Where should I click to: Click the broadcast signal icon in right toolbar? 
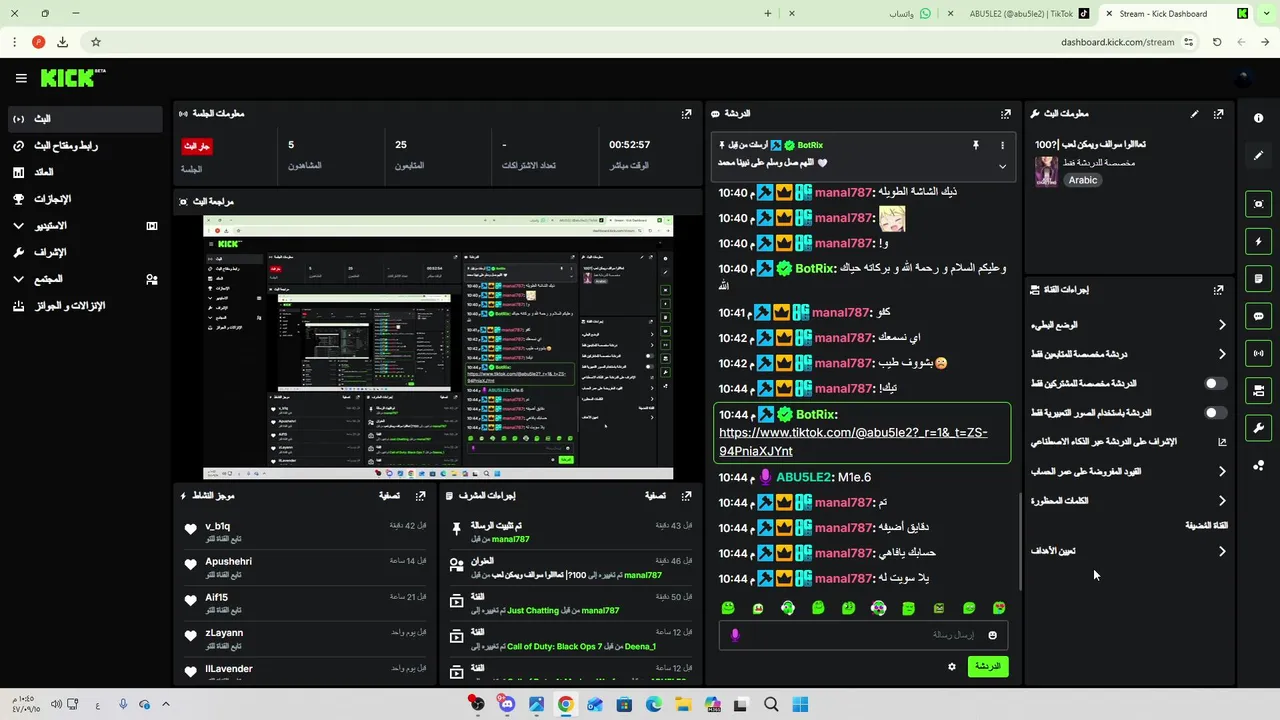tap(1258, 353)
